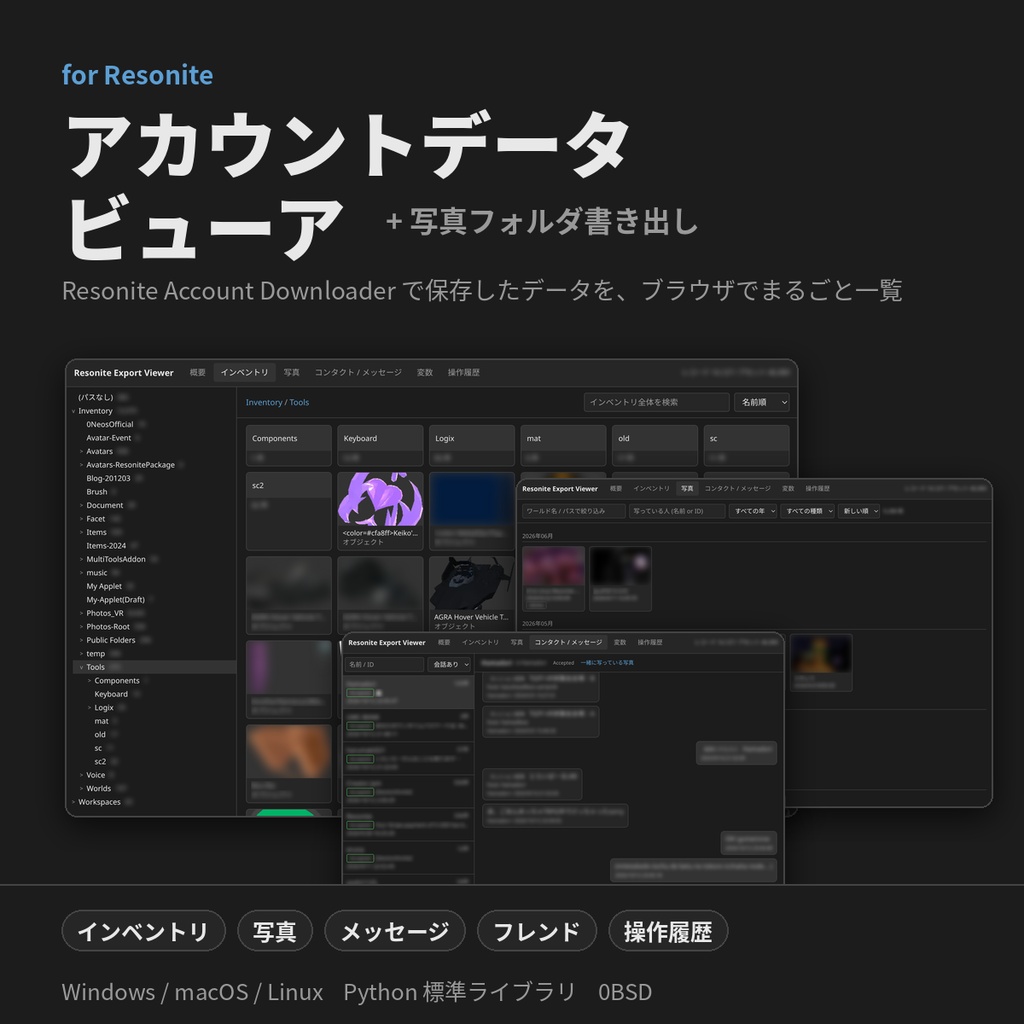Screen dimensions: 1024x1024
Task: Expand the Avatars-ResonitePackage folder arrow
Action: tap(82, 465)
